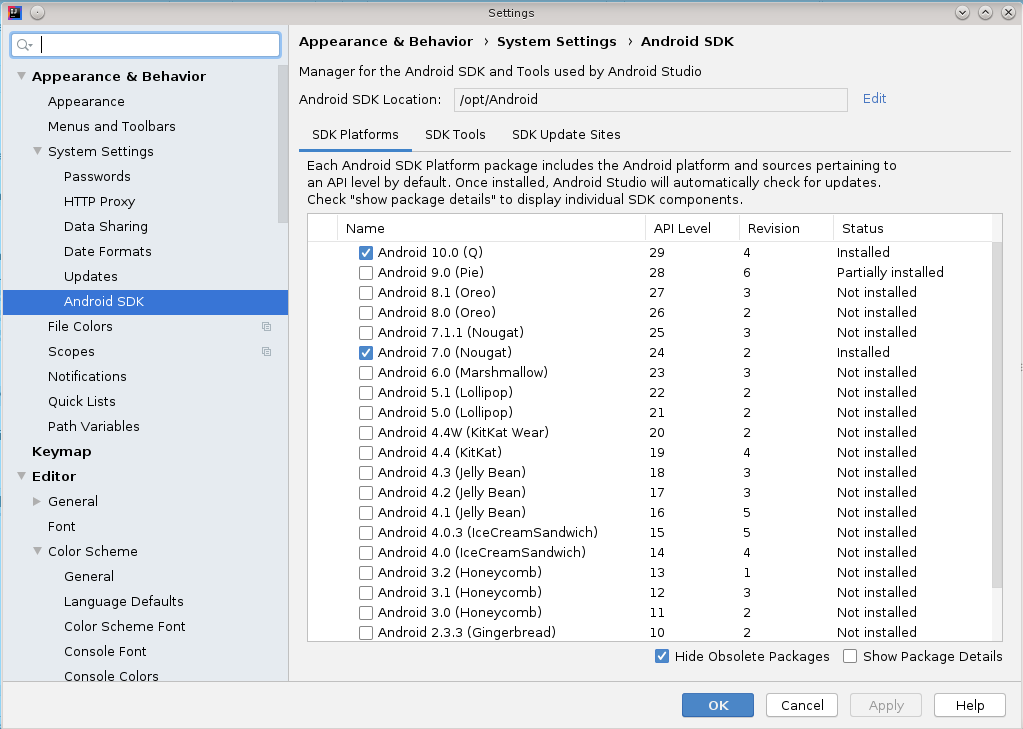Screen dimensions: 1023x729
Task: Click the System Settings breadcrumb
Action: tap(557, 42)
